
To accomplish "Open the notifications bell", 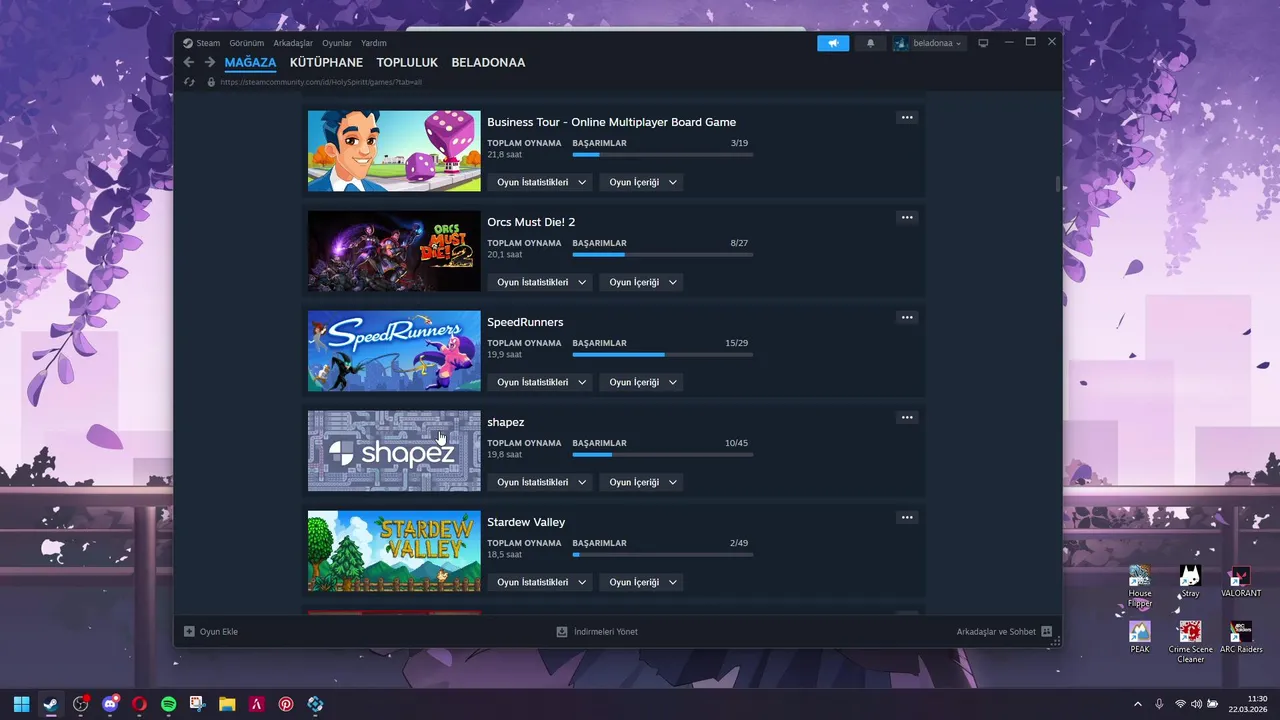I will pyautogui.click(x=870, y=43).
